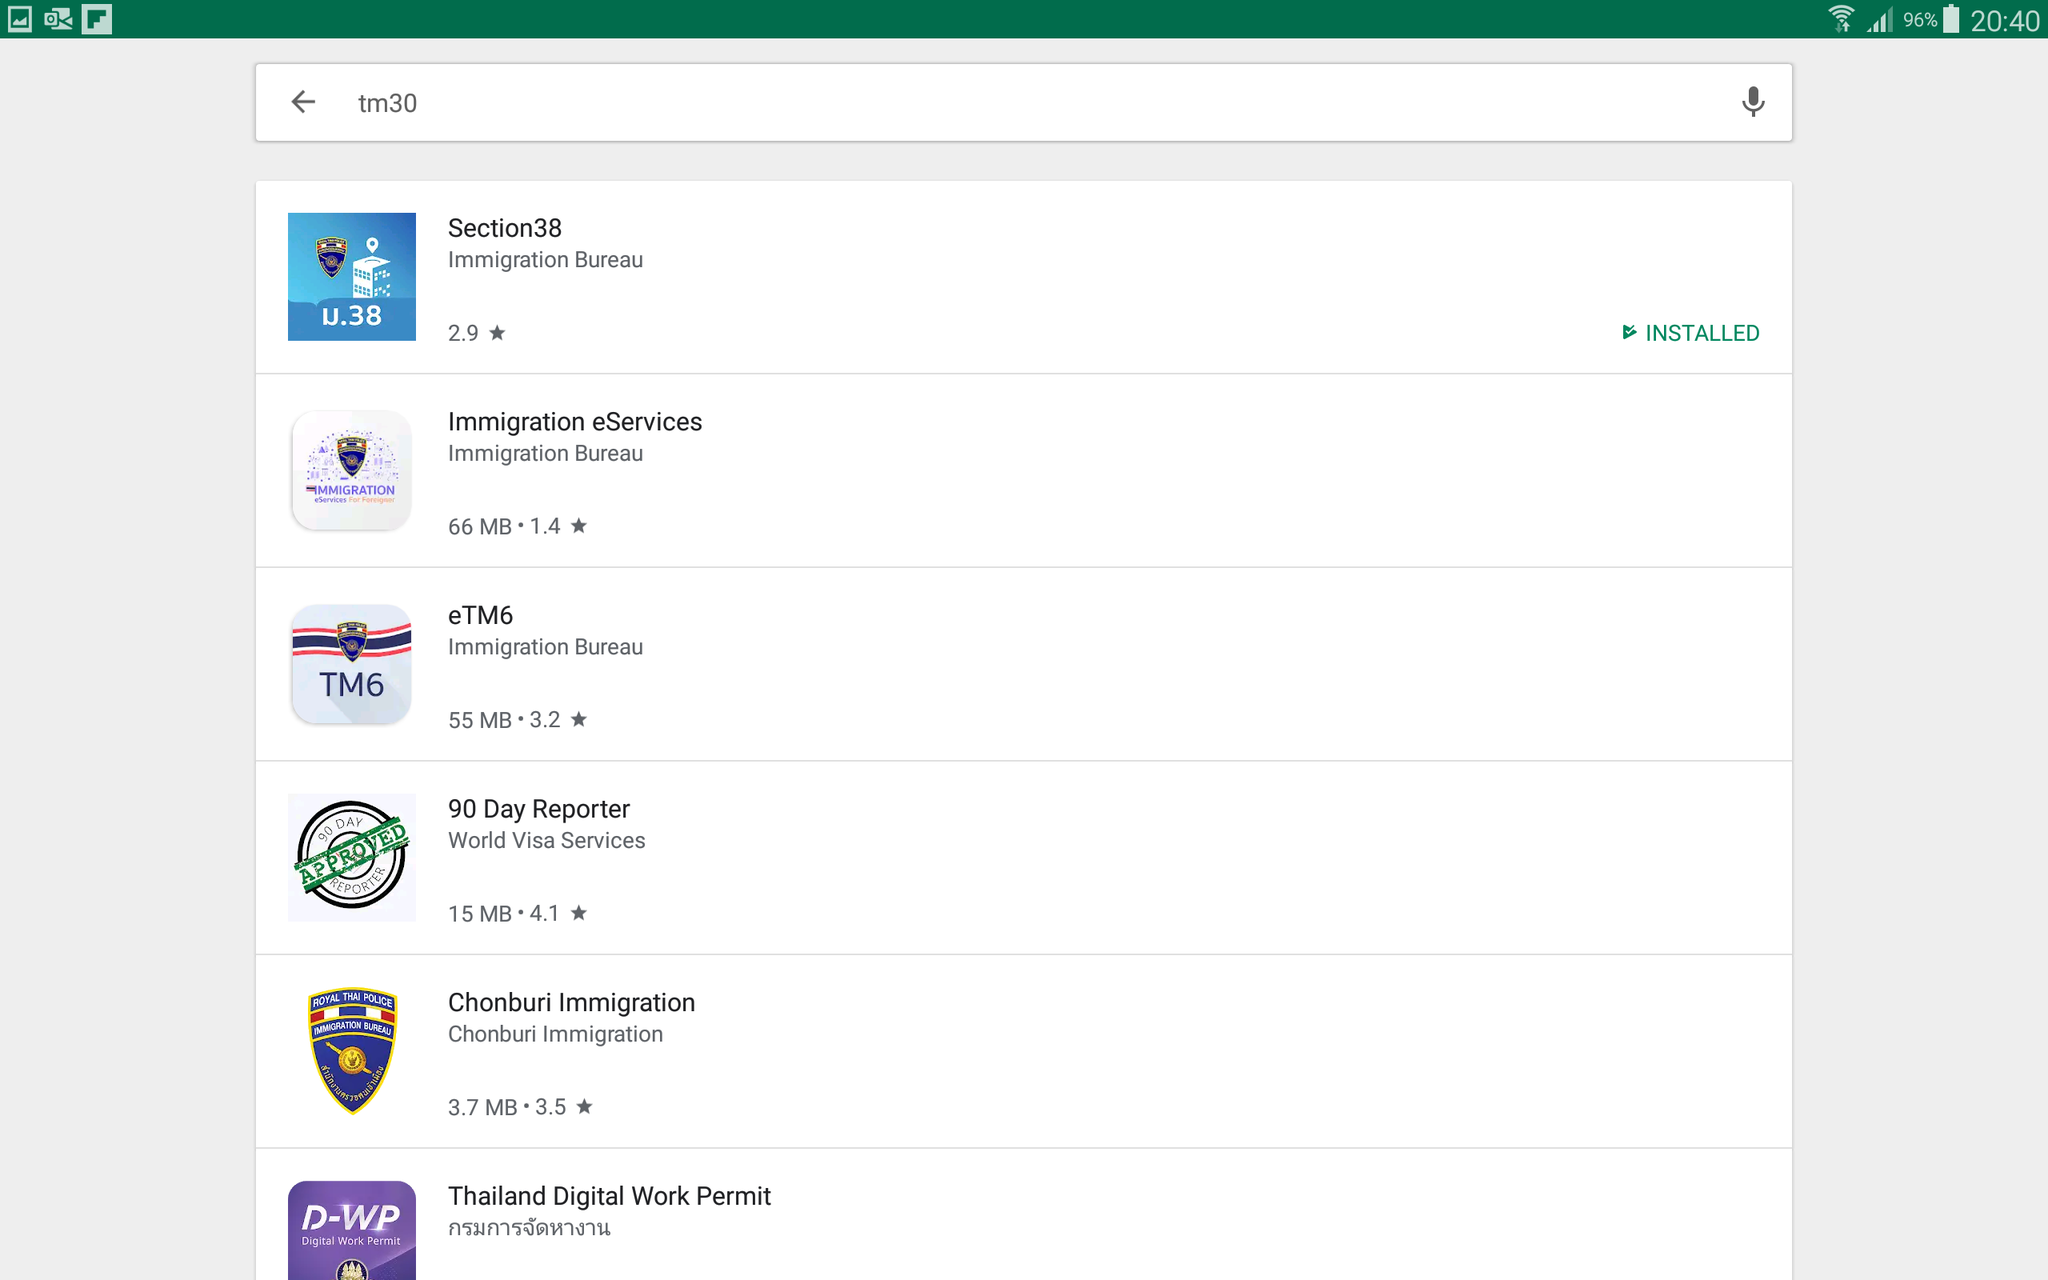
Task: Tap '3.7 MB • 3.5' rating text
Action: tap(520, 1107)
